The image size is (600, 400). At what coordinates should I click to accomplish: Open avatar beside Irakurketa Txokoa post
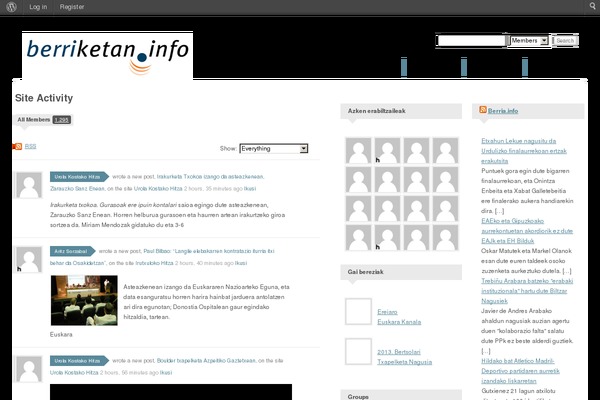coord(29,185)
